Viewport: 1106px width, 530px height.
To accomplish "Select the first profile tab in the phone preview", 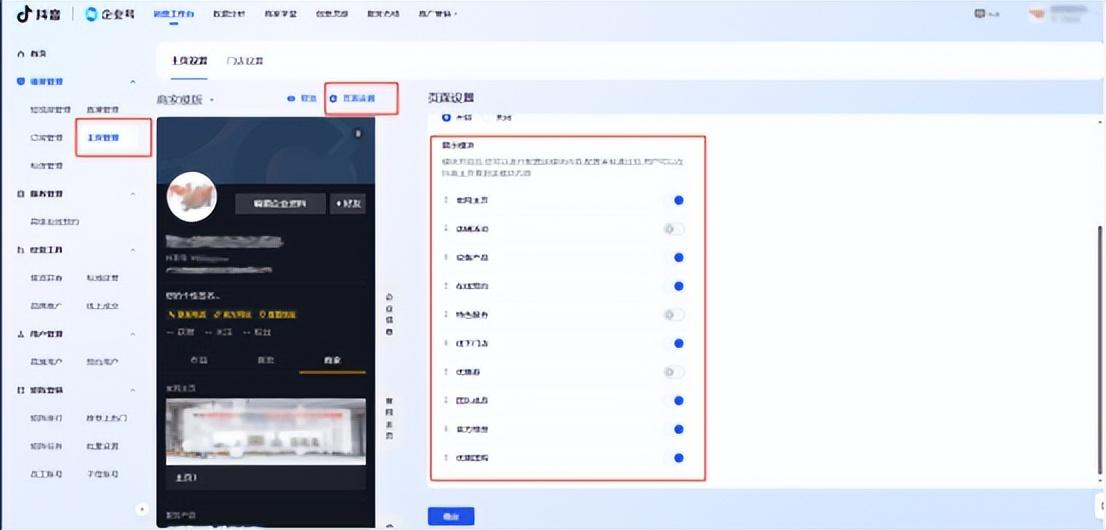I will coord(199,361).
